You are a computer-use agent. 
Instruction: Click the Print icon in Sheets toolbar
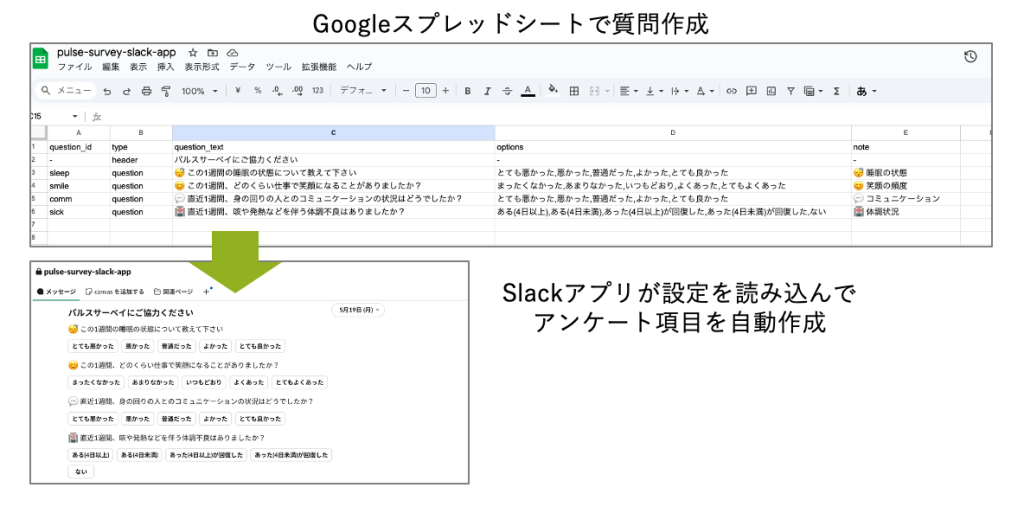pos(146,91)
